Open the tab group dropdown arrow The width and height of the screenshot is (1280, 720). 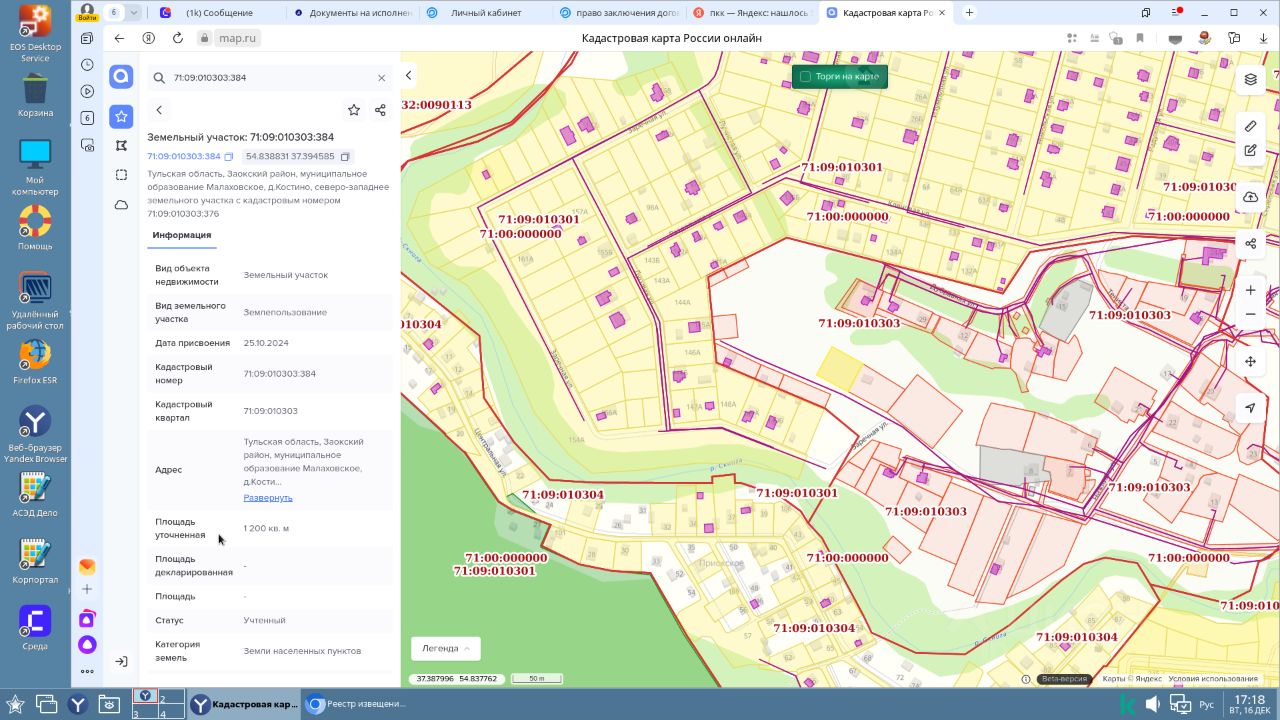click(x=135, y=13)
